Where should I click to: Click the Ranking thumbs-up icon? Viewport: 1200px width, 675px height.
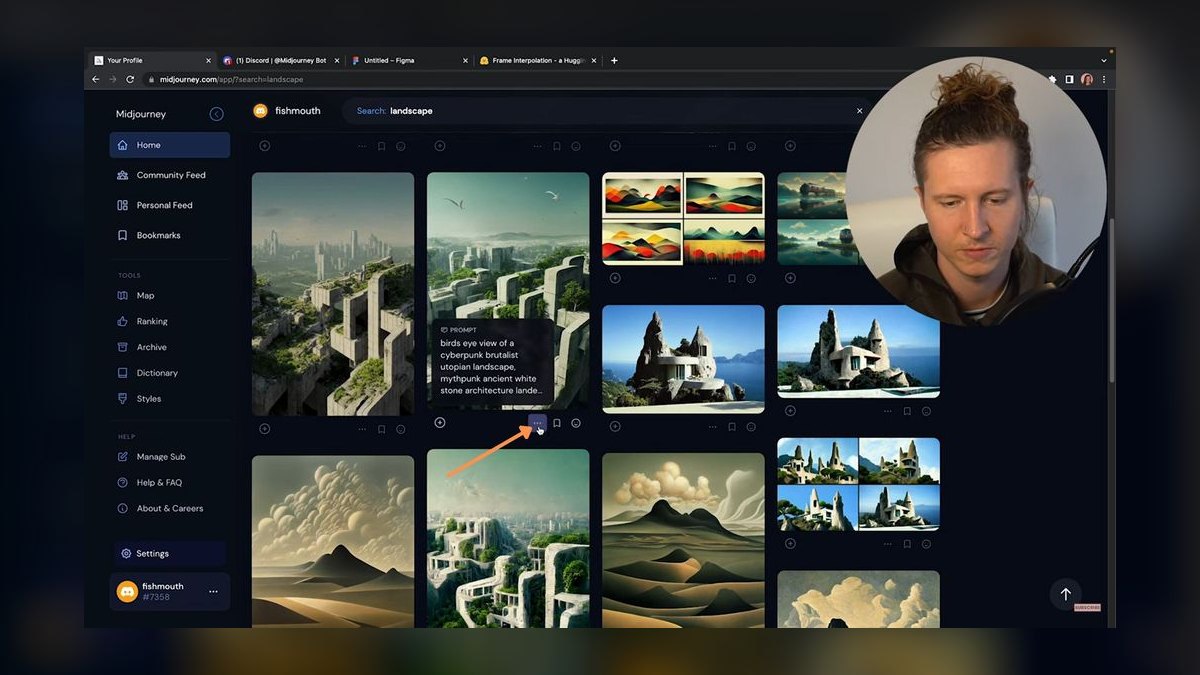coord(122,321)
